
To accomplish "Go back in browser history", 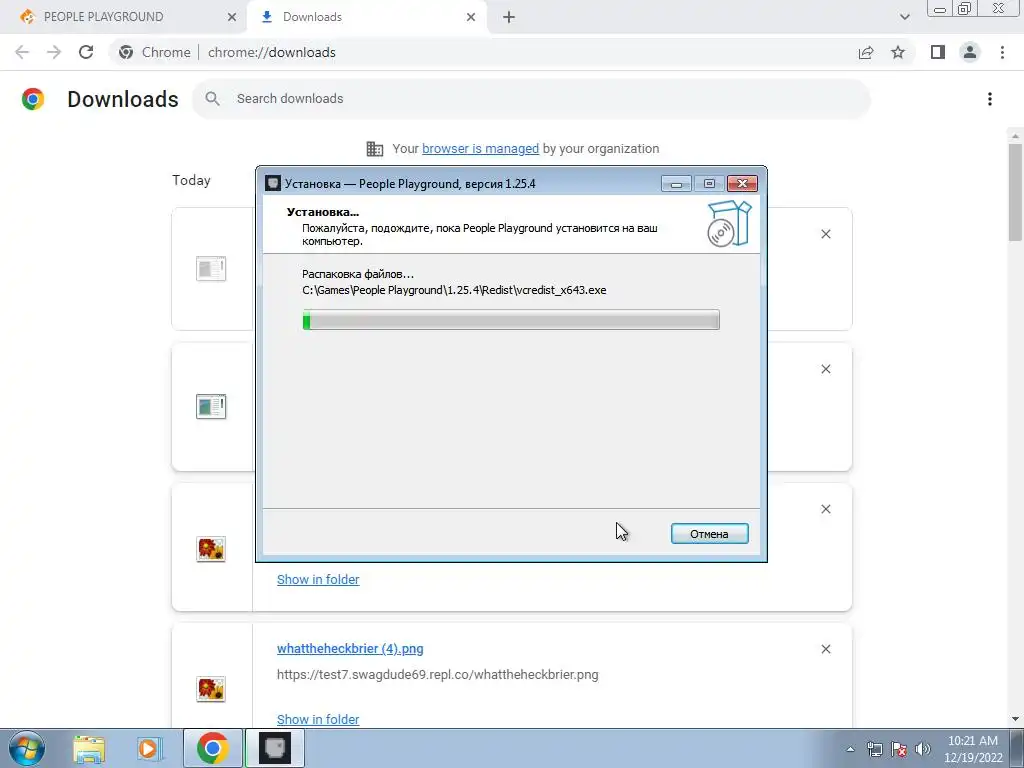I will [x=22, y=52].
